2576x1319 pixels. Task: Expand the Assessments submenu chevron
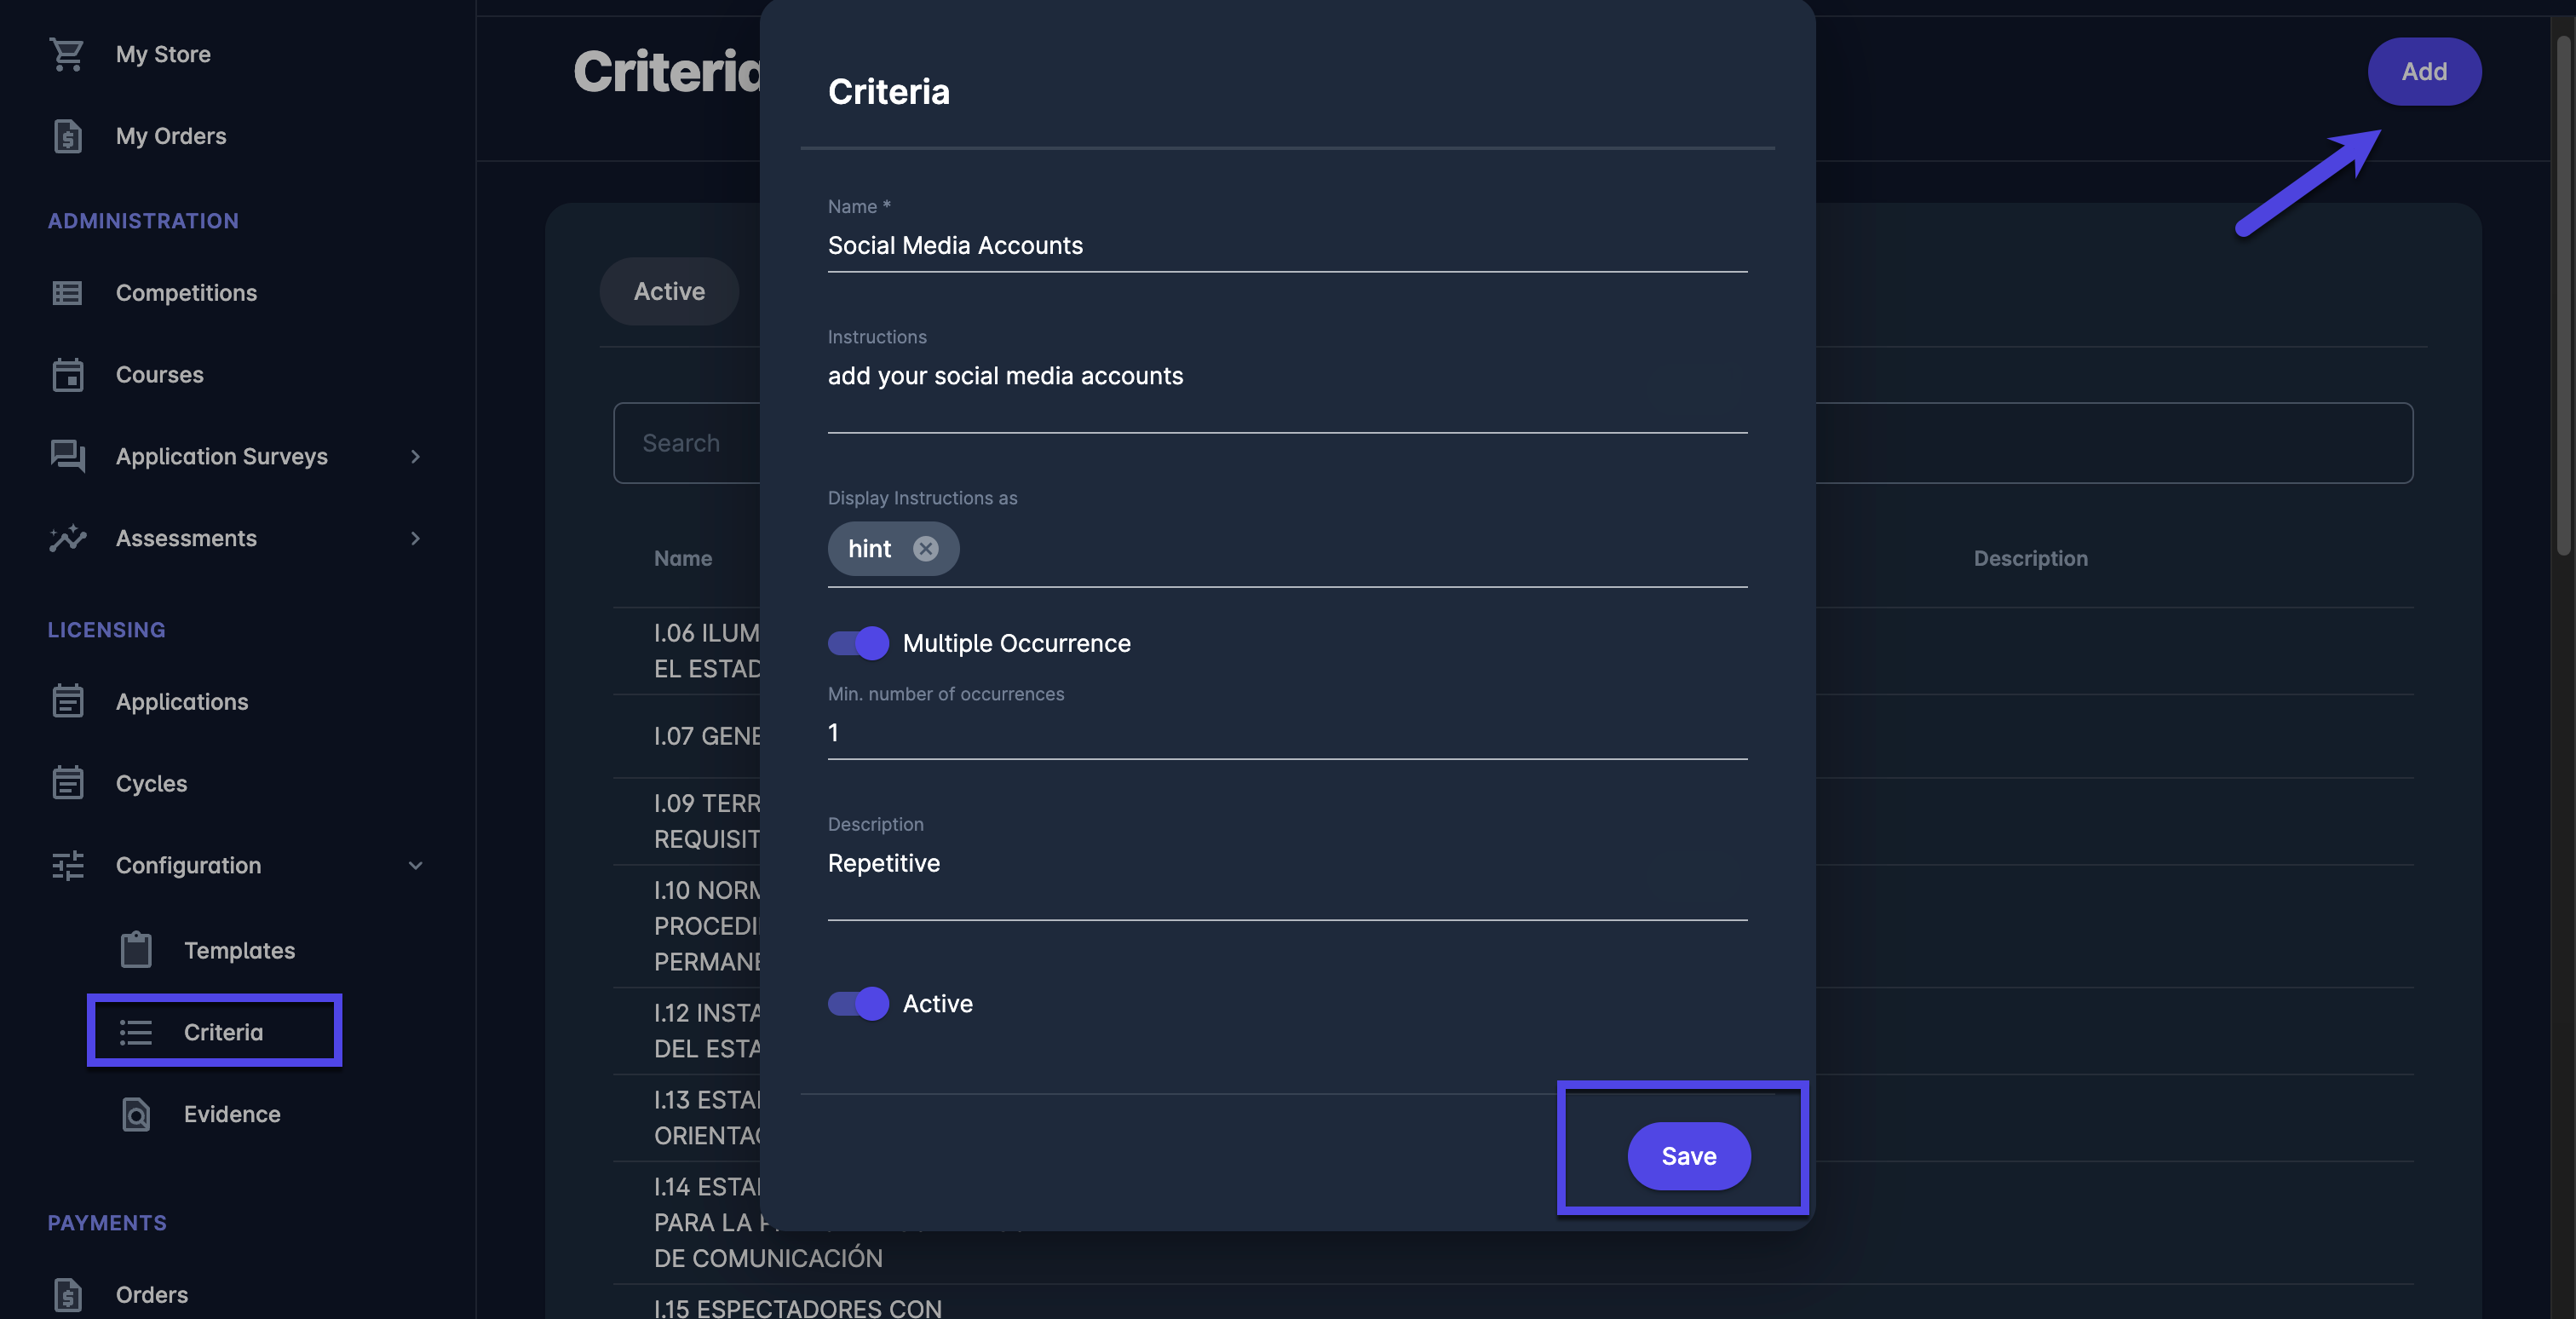point(415,538)
